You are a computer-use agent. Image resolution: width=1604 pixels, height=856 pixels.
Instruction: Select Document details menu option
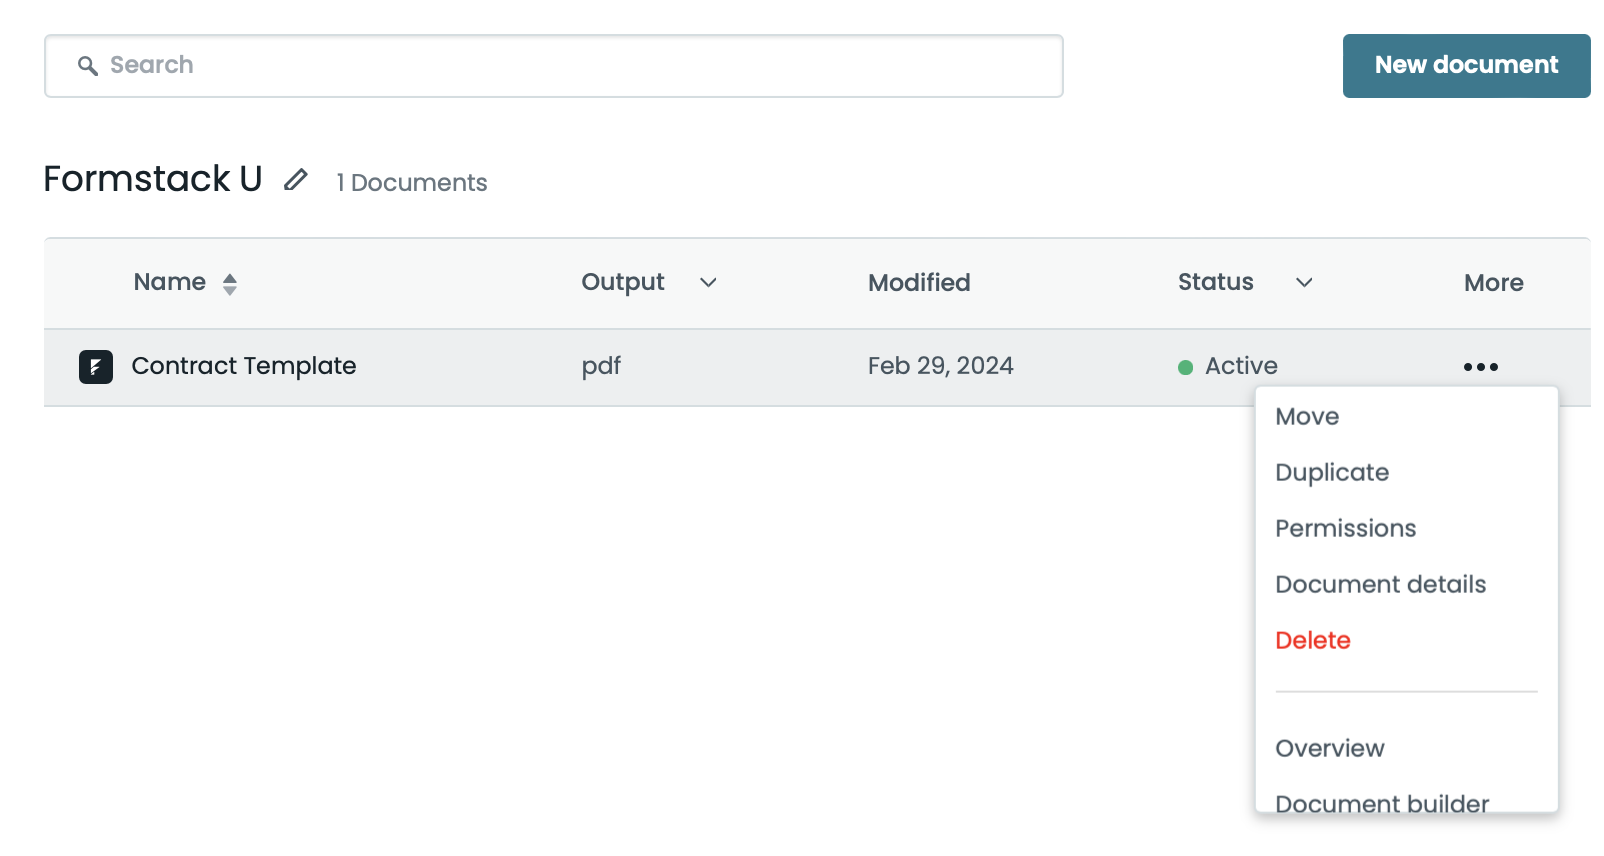tap(1380, 585)
